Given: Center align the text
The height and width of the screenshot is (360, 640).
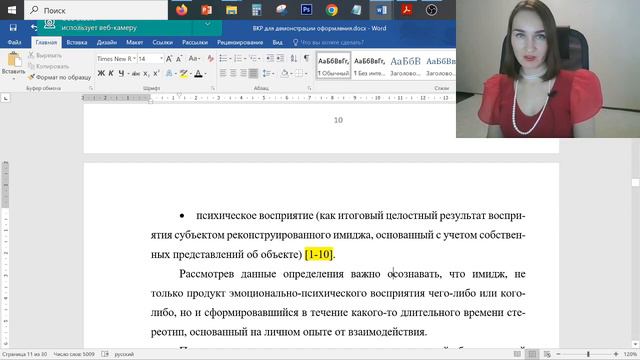Looking at the screenshot, I should point(233,73).
